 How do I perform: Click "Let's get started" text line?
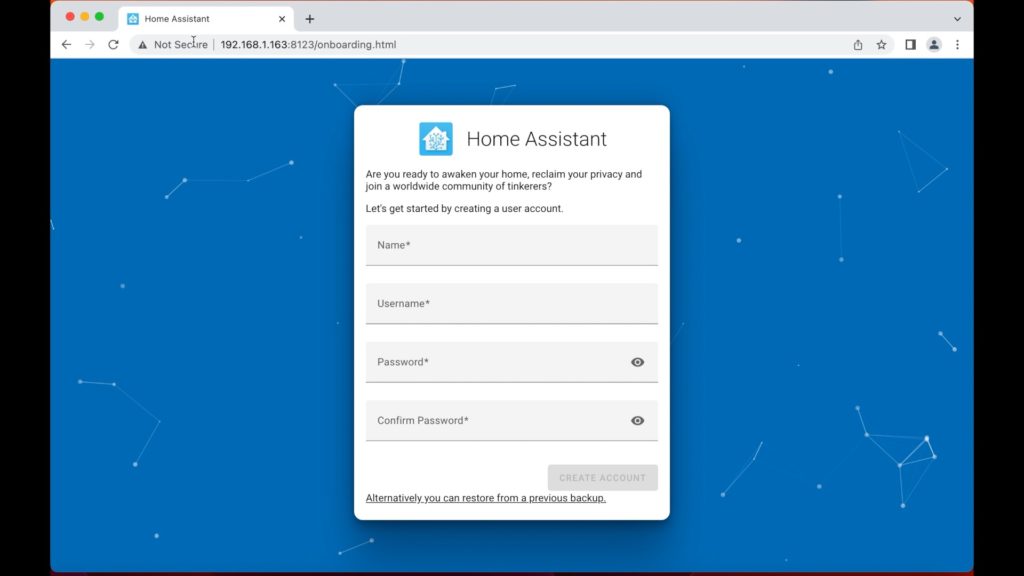[x=464, y=208]
